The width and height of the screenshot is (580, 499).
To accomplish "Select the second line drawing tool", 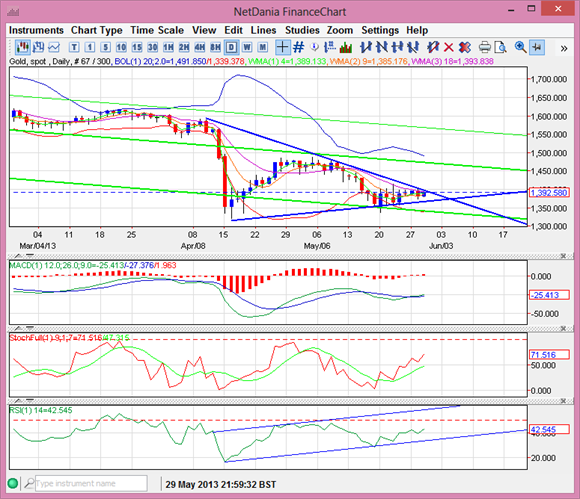I will click(382, 47).
